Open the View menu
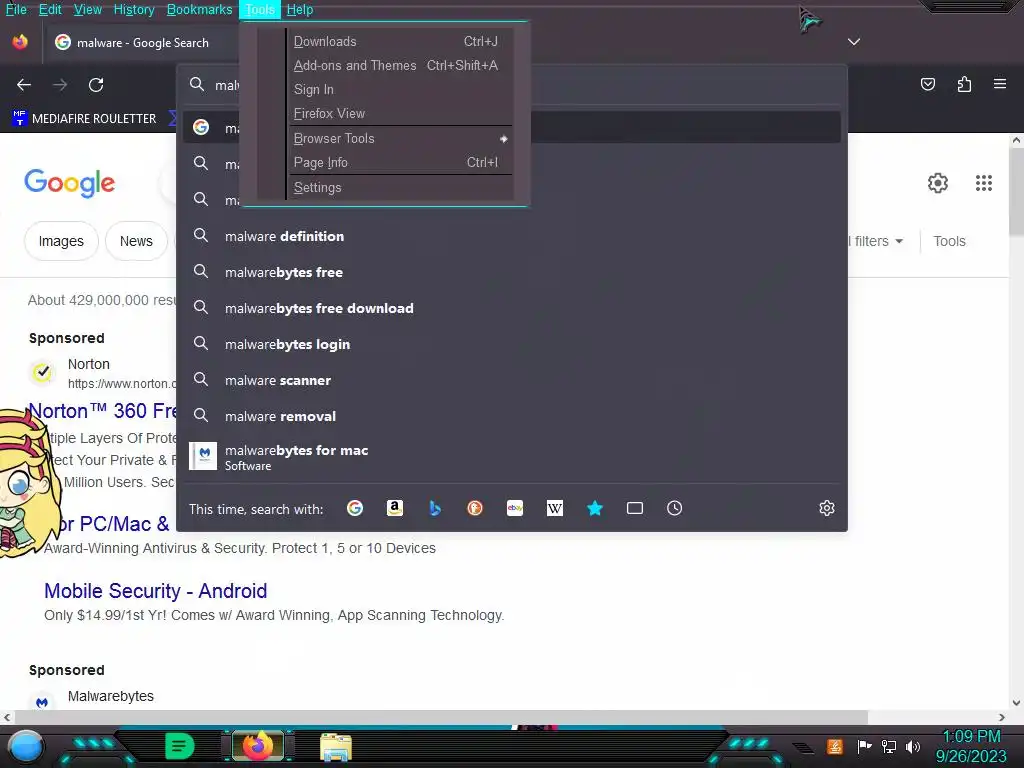Image resolution: width=1024 pixels, height=768 pixels. click(88, 9)
